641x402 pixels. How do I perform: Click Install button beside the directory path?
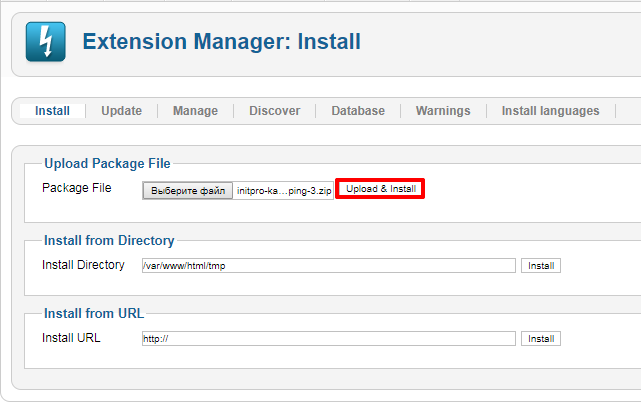pos(541,266)
